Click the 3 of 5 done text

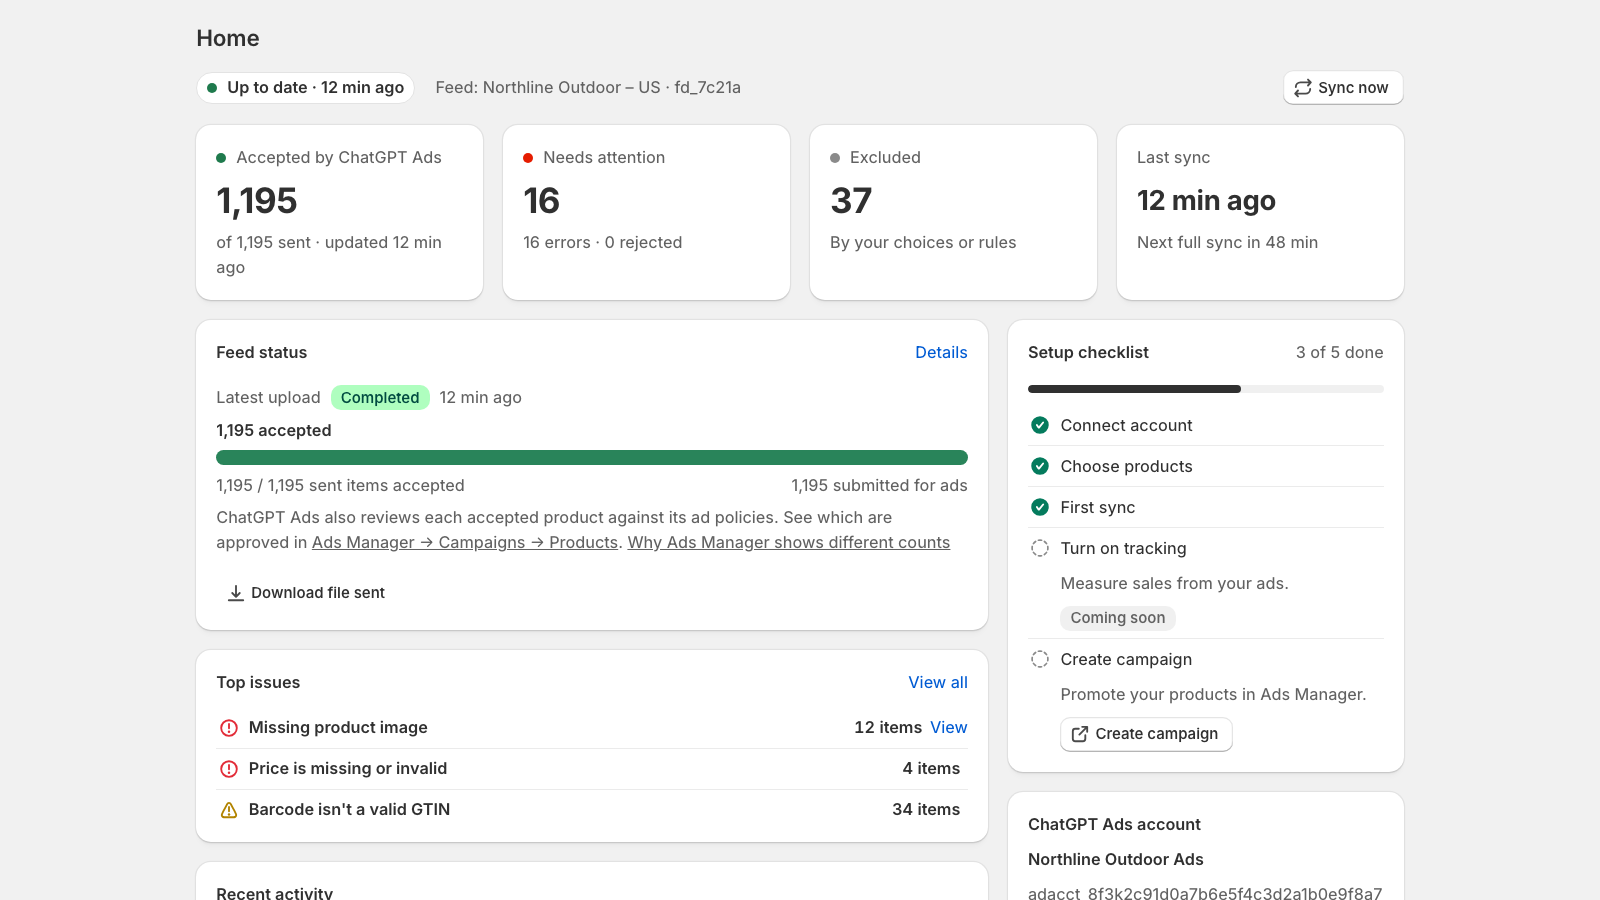click(1340, 352)
